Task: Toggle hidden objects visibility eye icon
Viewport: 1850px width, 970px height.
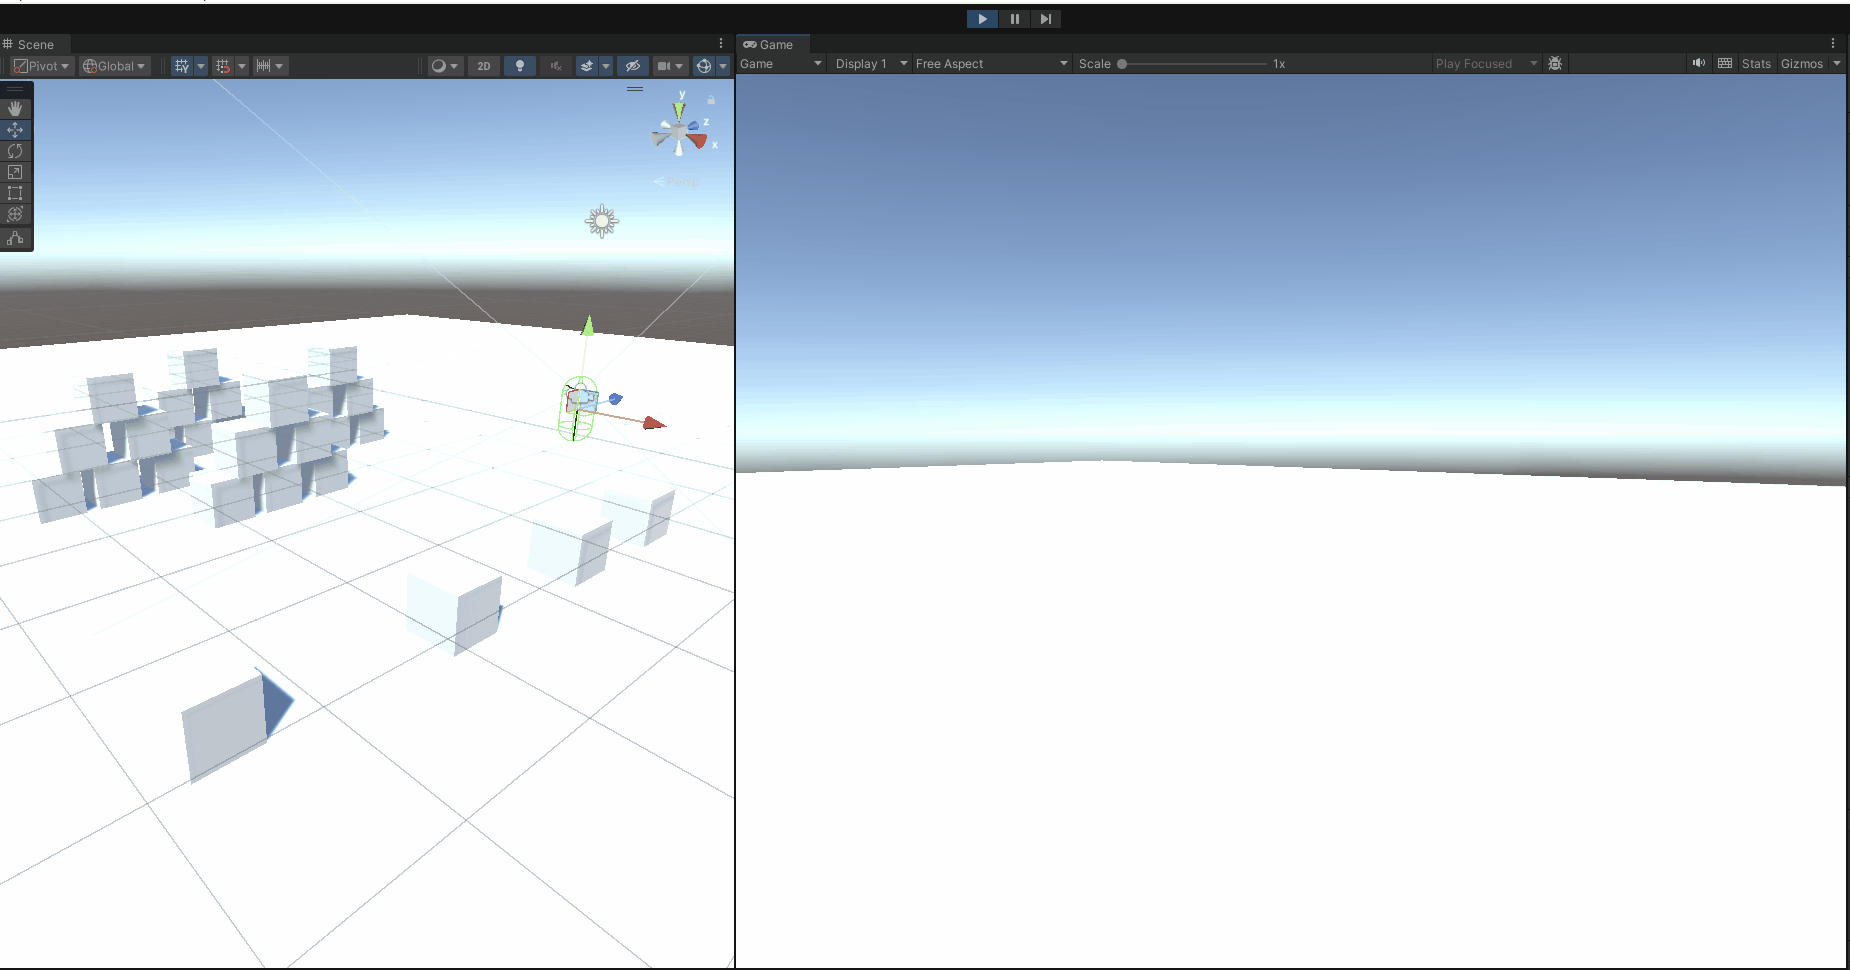Action: (x=632, y=66)
